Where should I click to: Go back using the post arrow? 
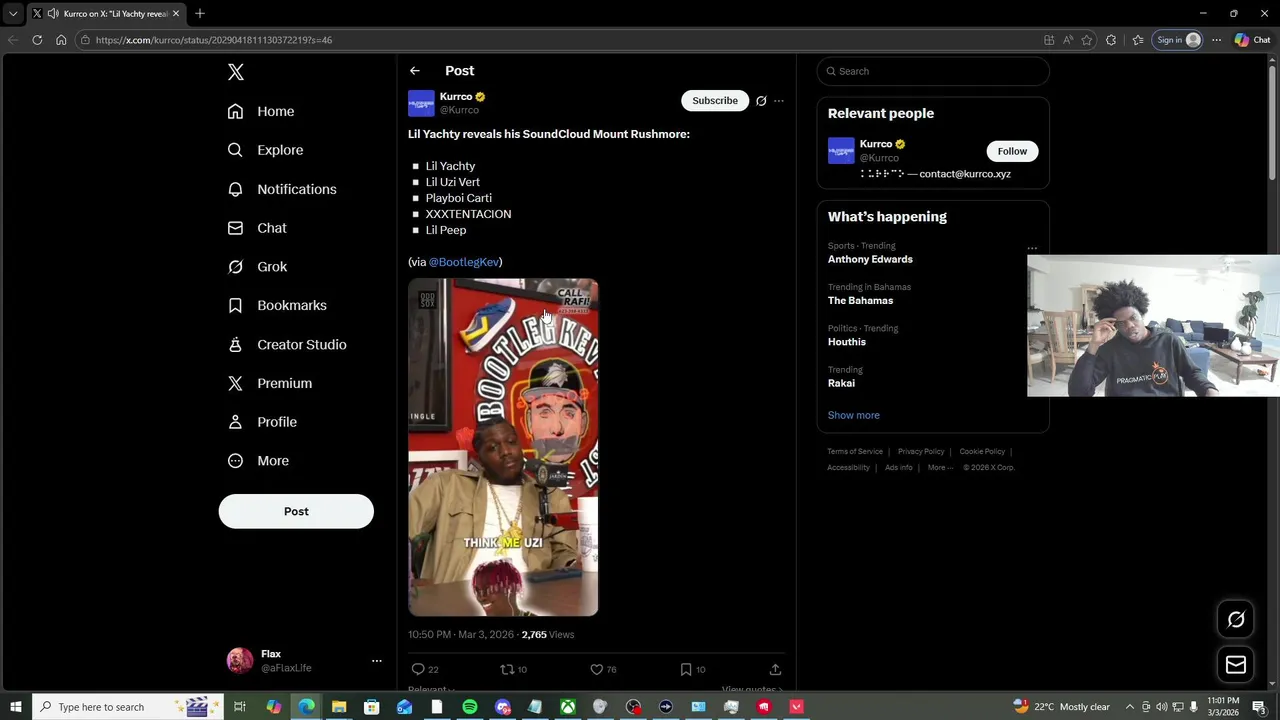point(415,71)
